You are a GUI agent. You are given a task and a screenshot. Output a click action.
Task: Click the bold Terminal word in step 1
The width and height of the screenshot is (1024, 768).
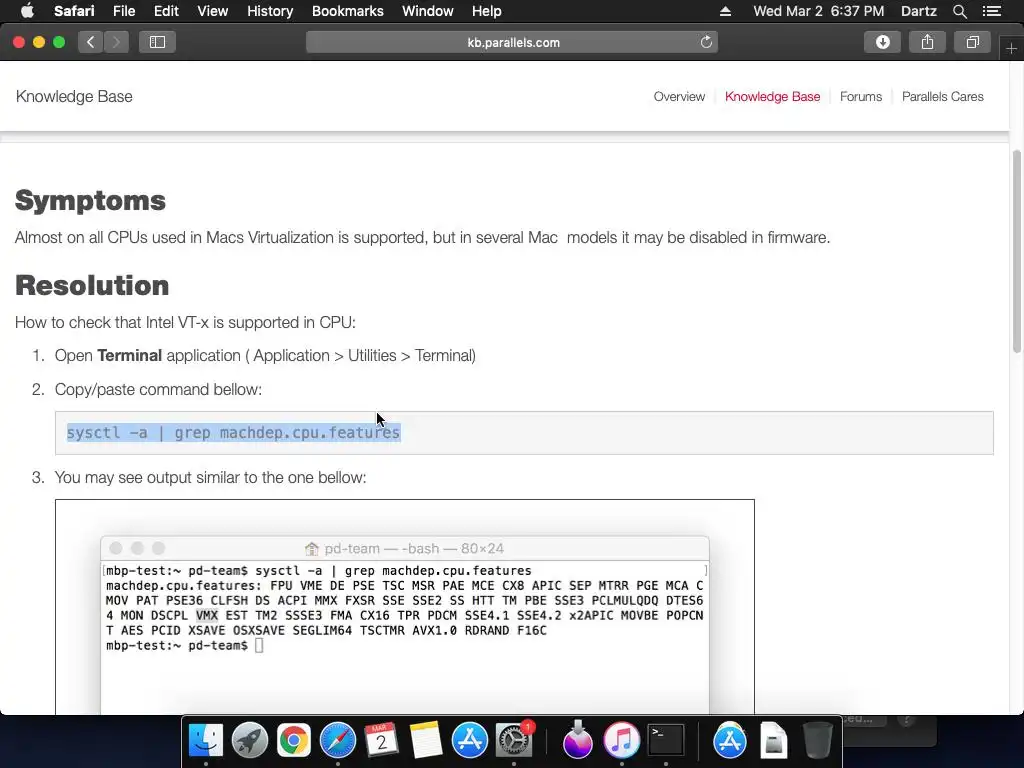129,355
